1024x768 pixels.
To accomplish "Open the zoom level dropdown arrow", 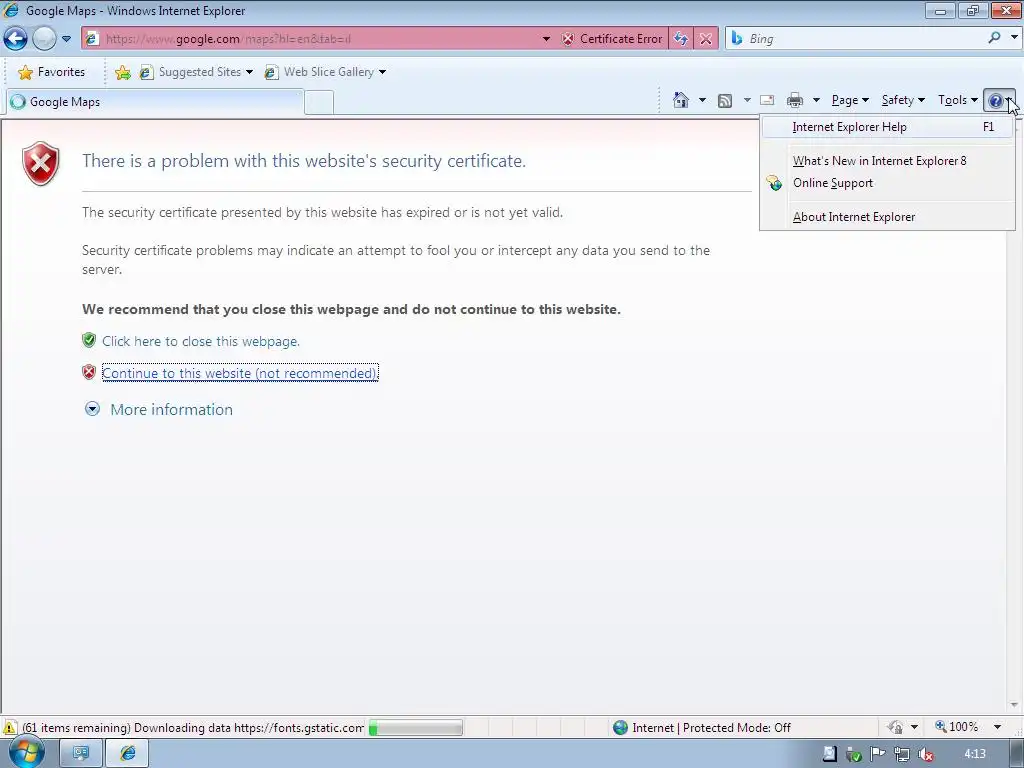I will tap(997, 727).
